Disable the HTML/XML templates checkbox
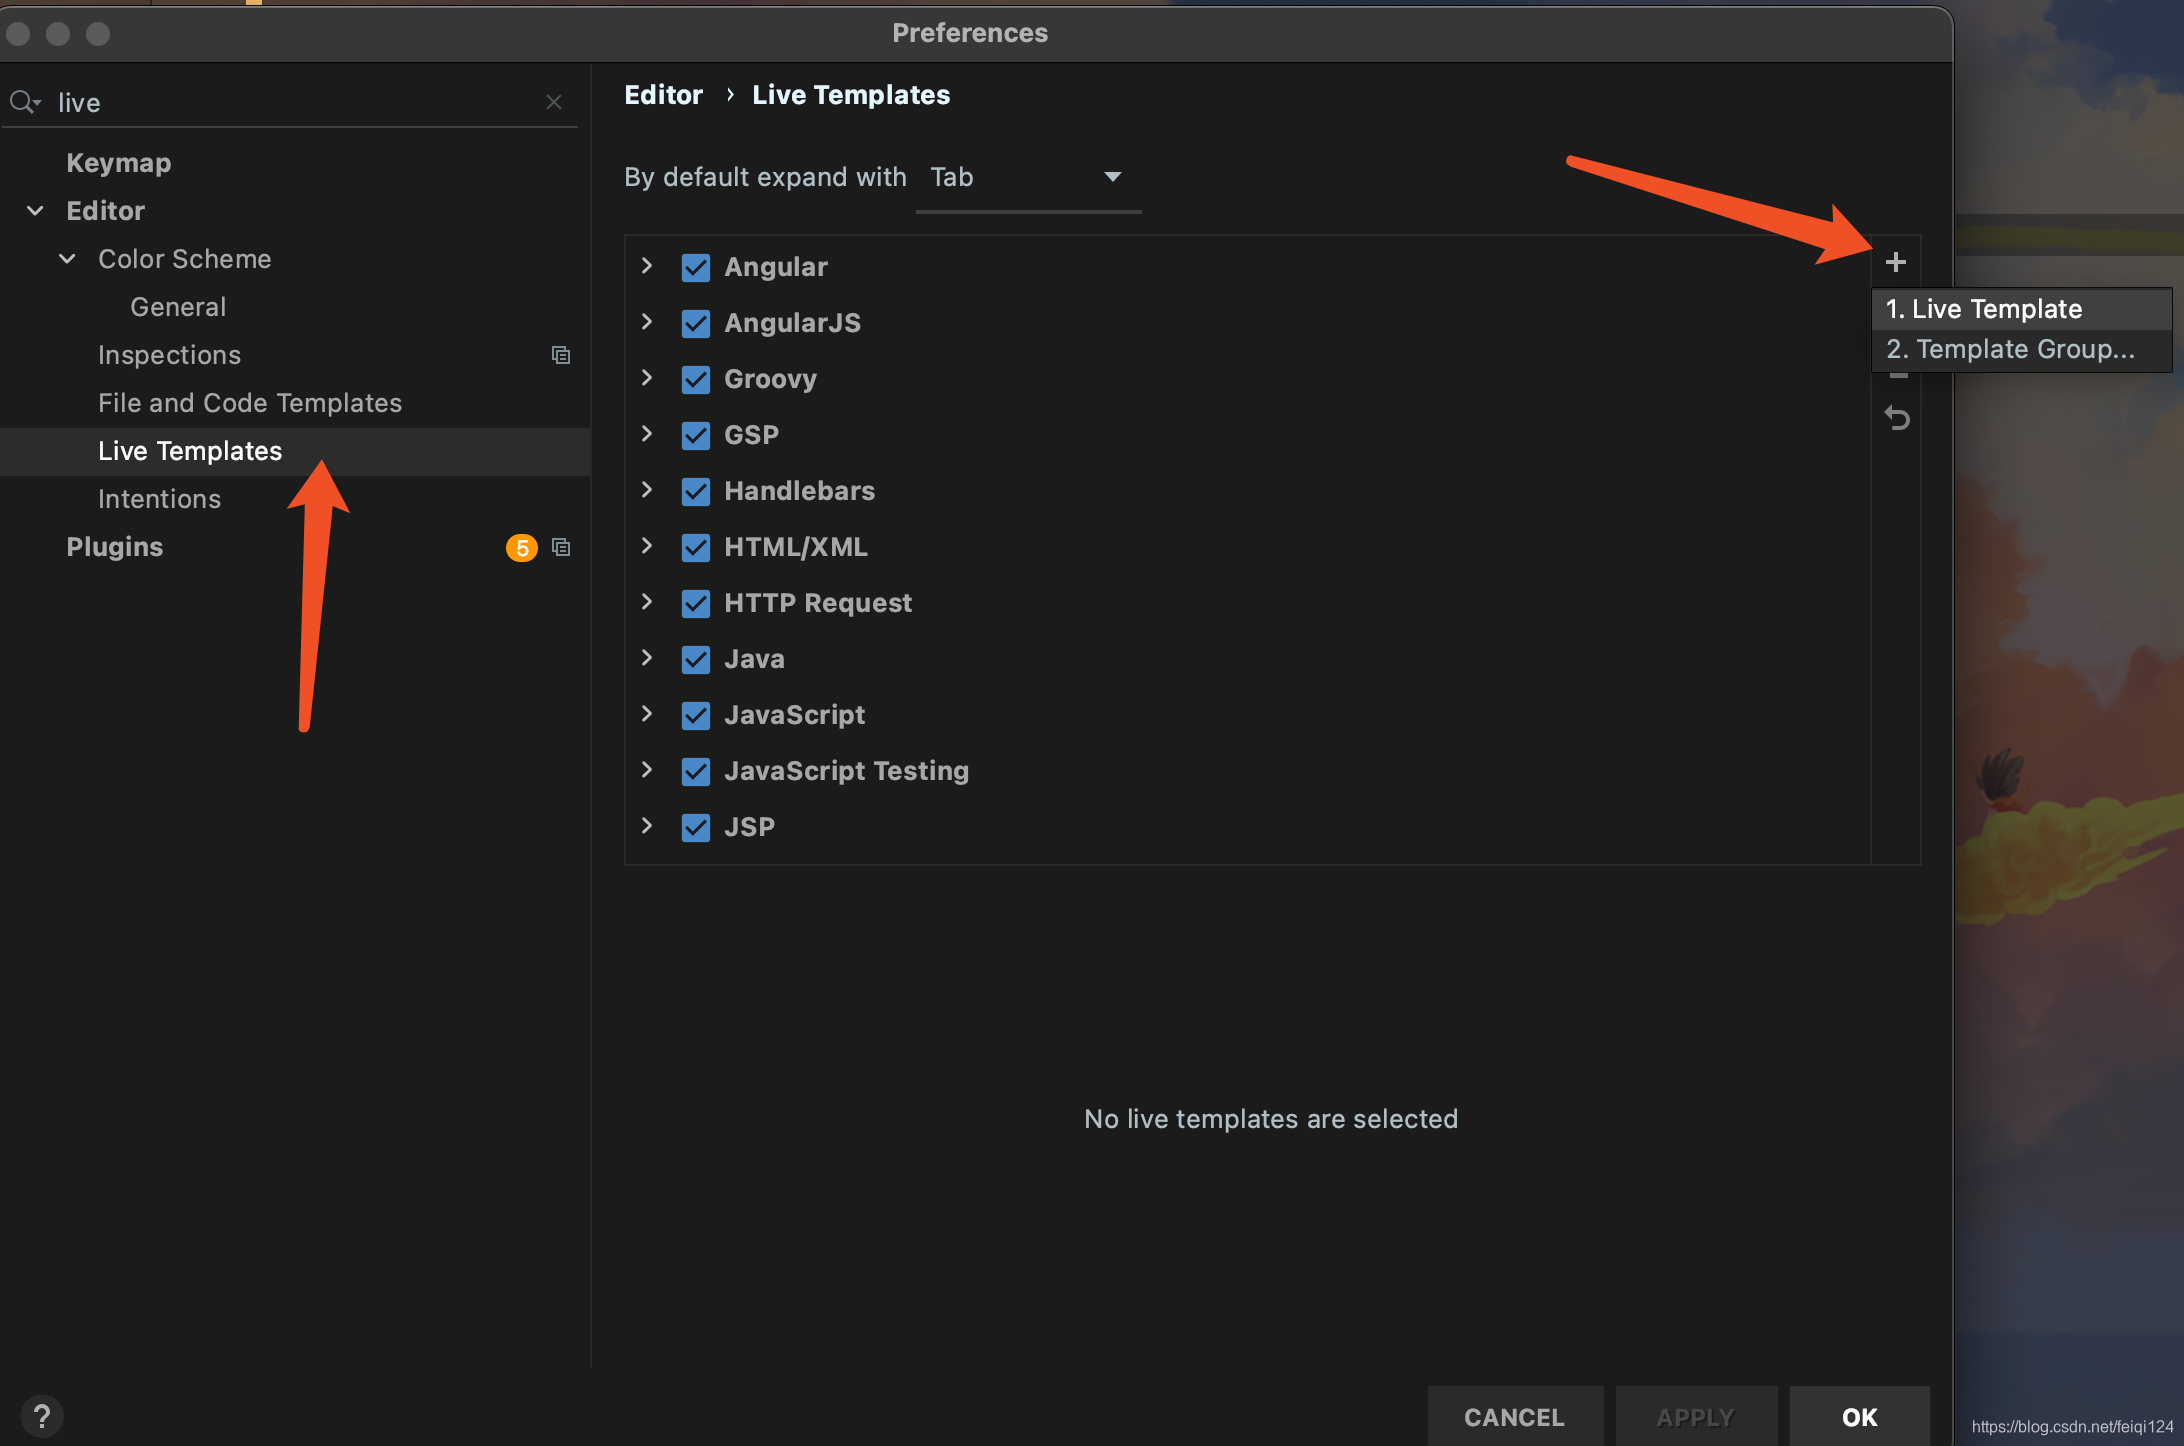The image size is (2184, 1446). tap(694, 545)
